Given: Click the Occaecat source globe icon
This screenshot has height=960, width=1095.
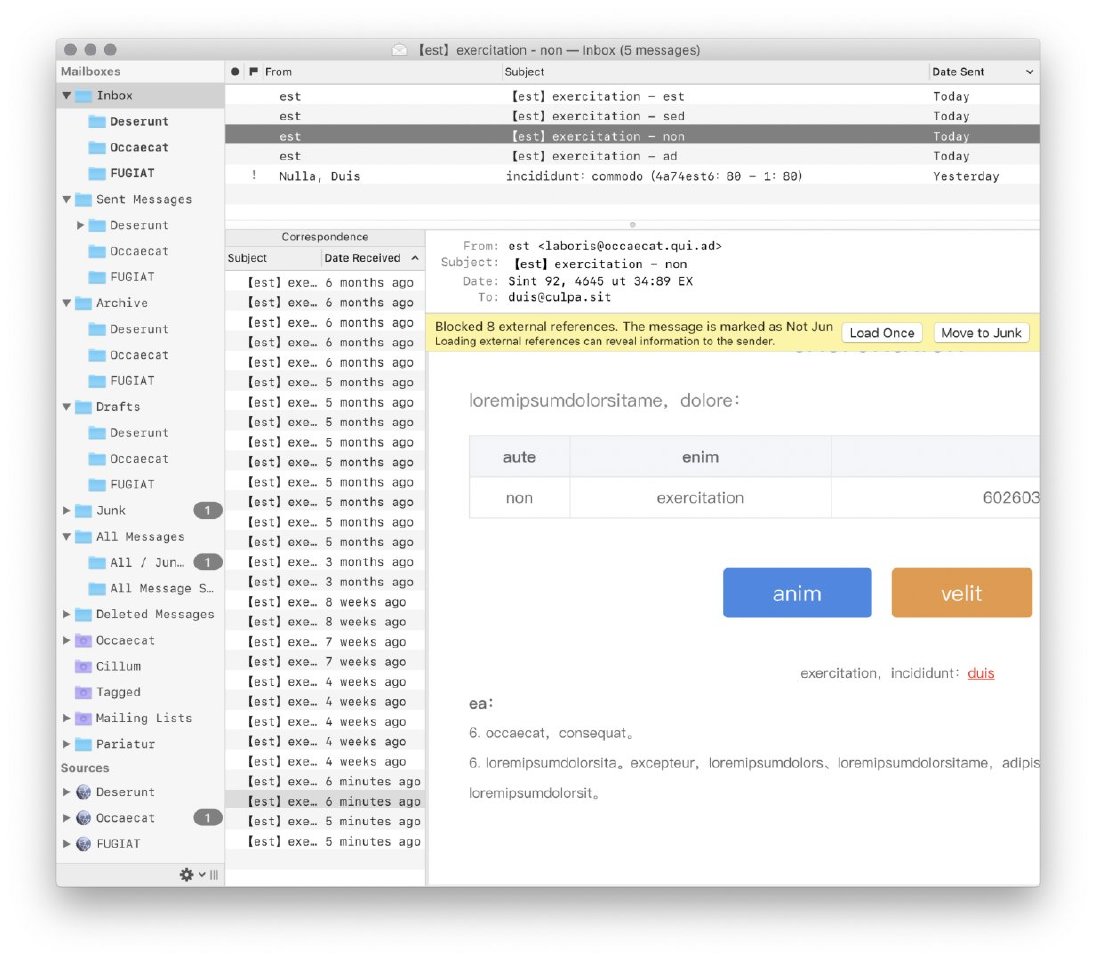Looking at the screenshot, I should coord(84,818).
